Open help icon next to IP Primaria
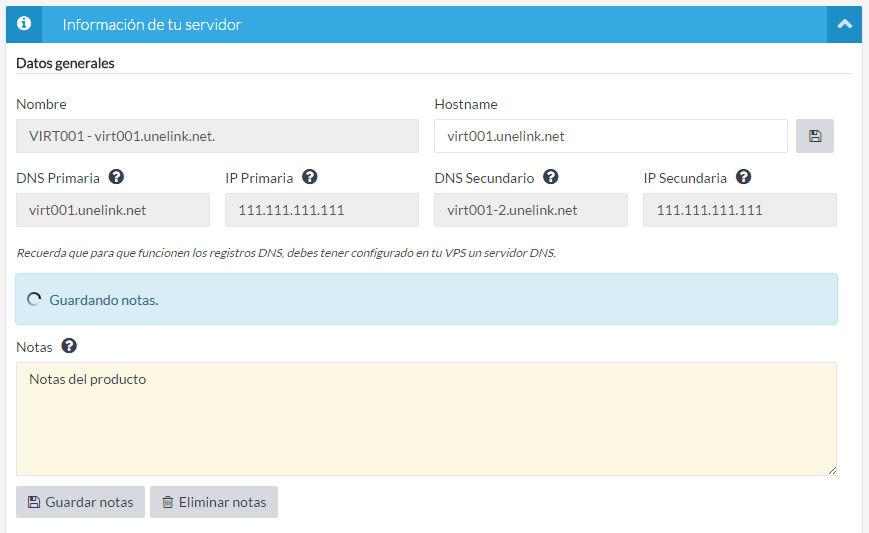Image resolution: width=869 pixels, height=533 pixels. (309, 177)
